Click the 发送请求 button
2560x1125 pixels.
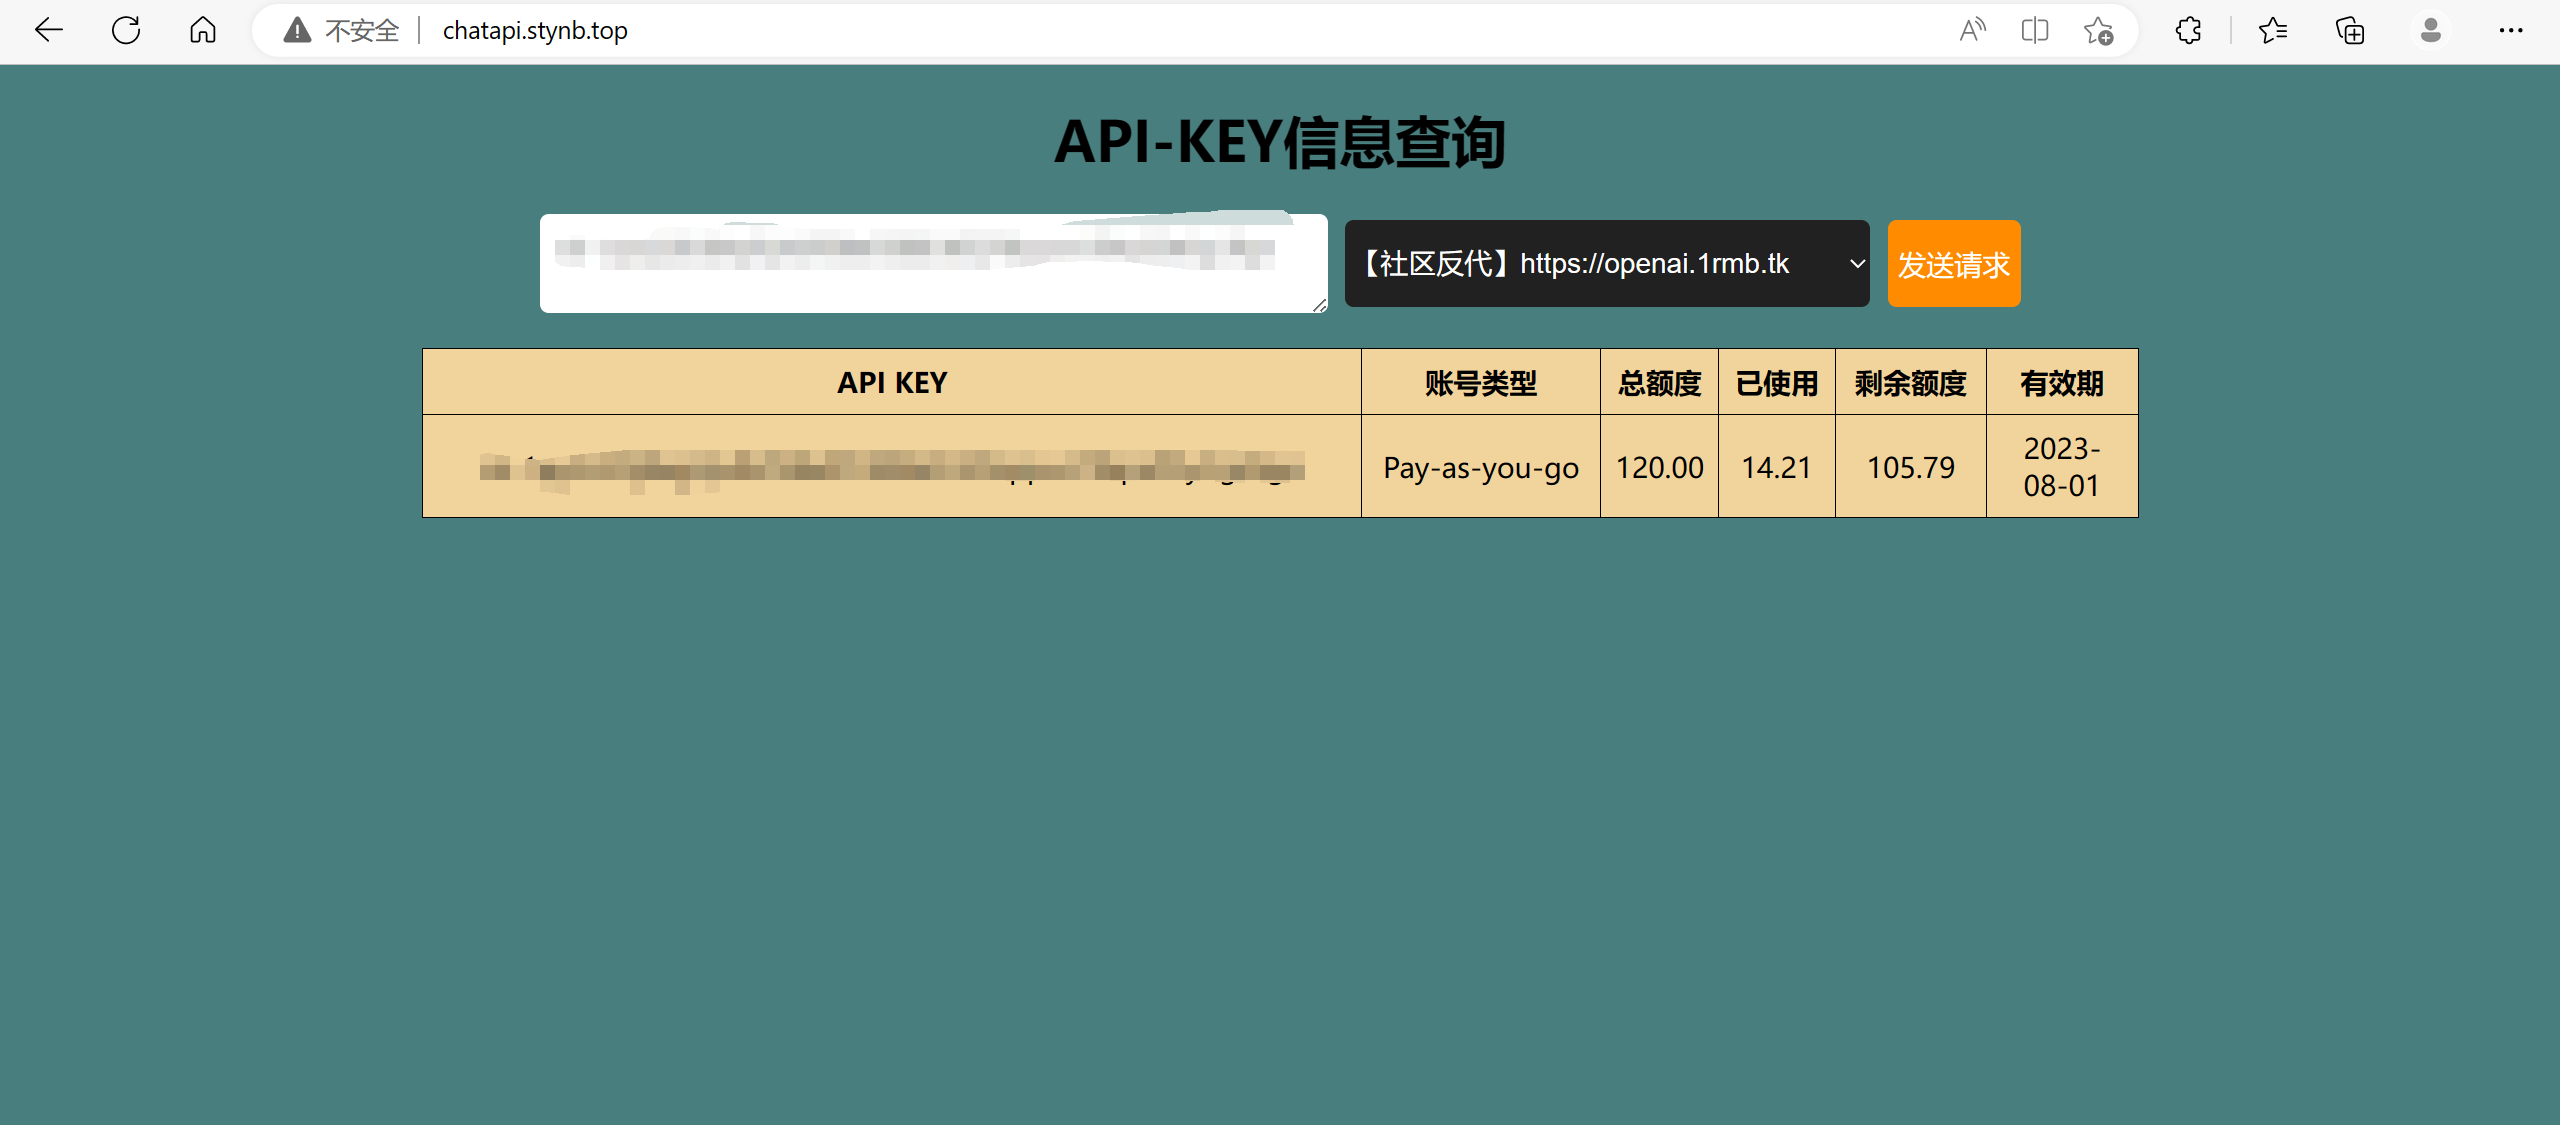click(x=1953, y=263)
